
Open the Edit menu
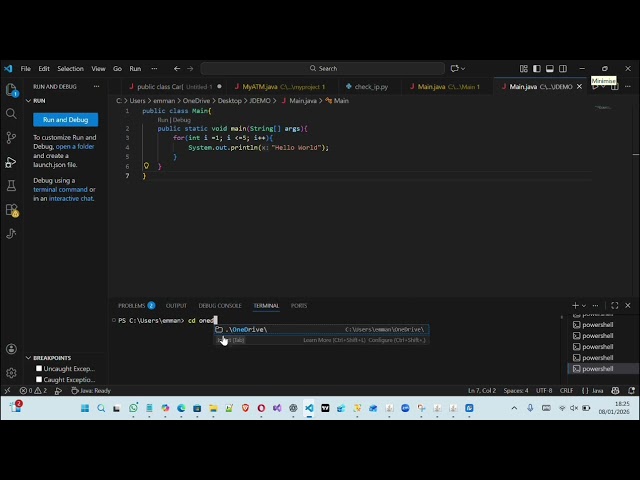tap(44, 69)
